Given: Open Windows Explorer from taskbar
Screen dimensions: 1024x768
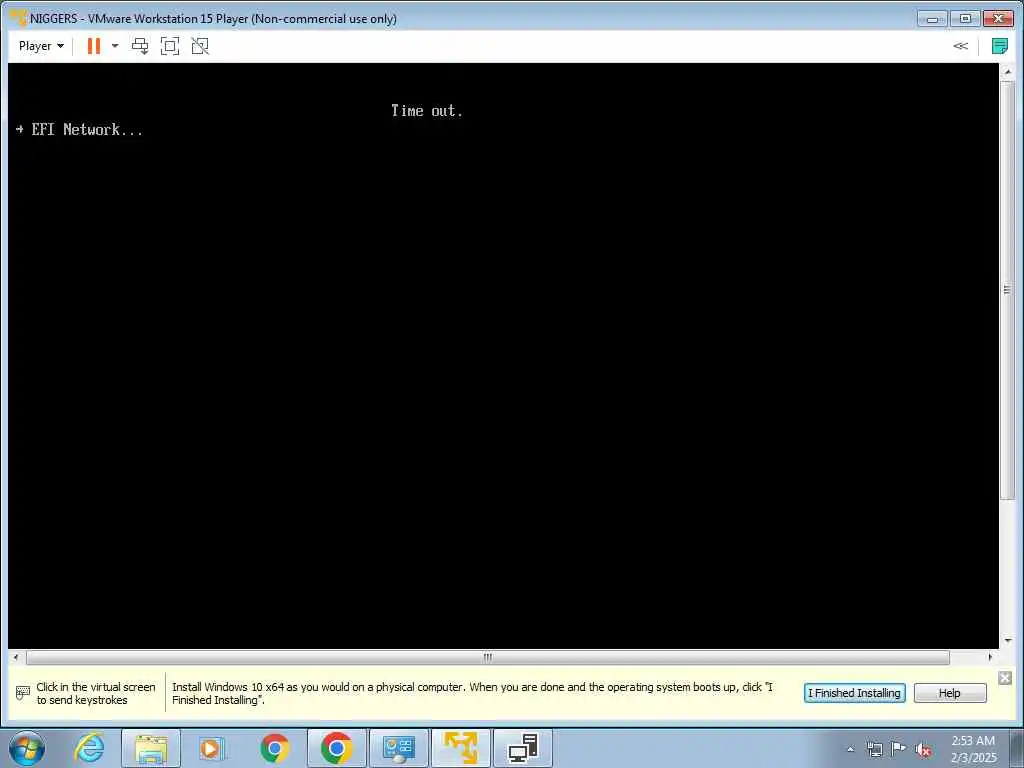Looking at the screenshot, I should pos(151,748).
